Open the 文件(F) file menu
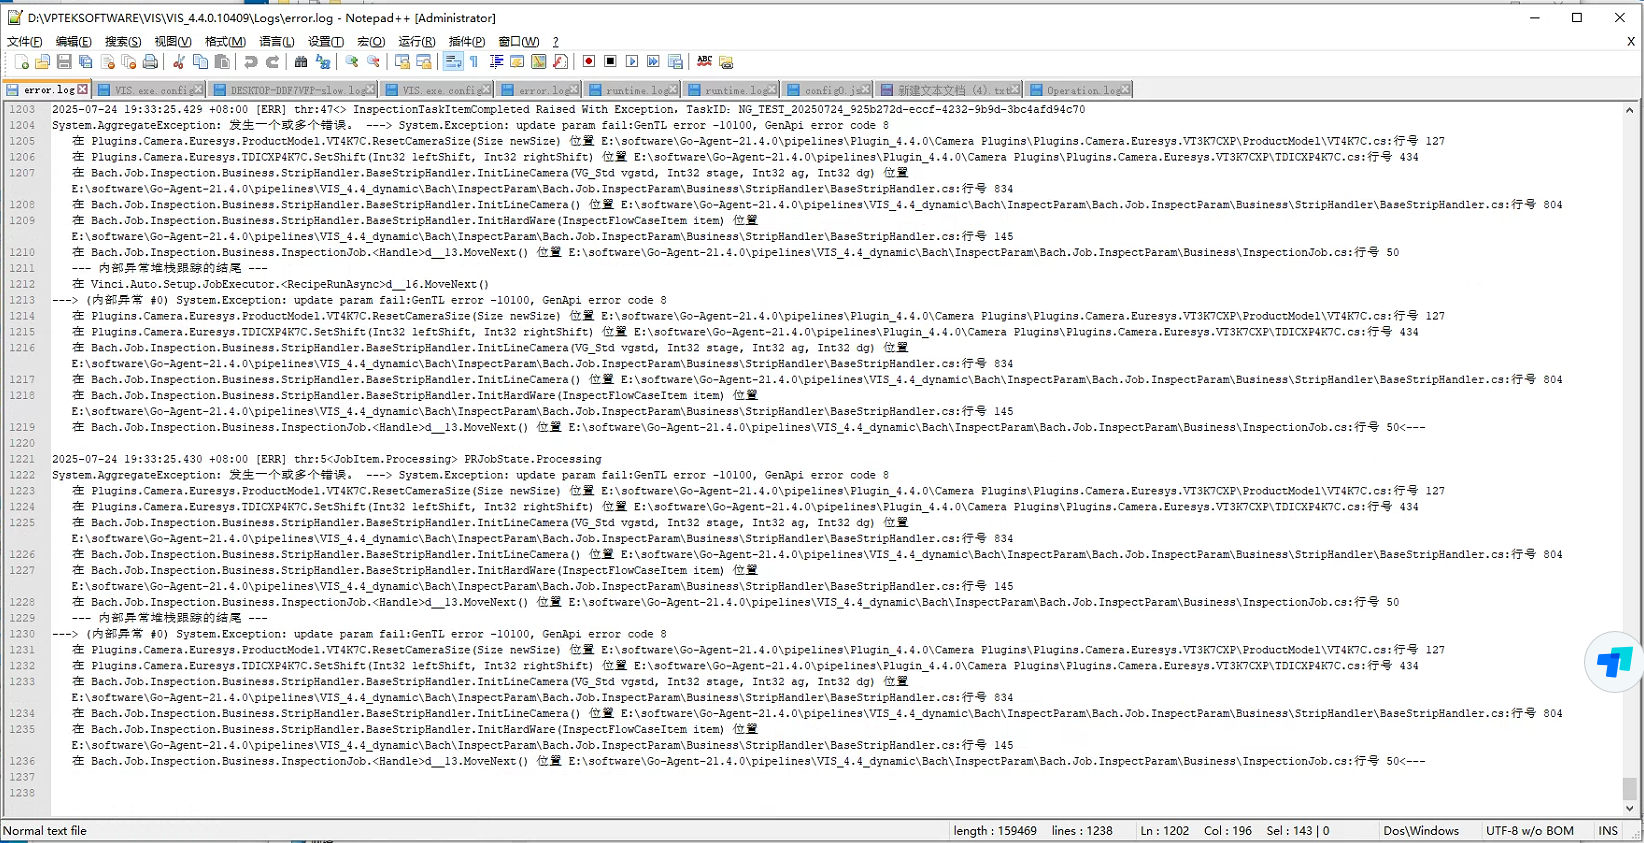The width and height of the screenshot is (1644, 843). pyautogui.click(x=24, y=41)
